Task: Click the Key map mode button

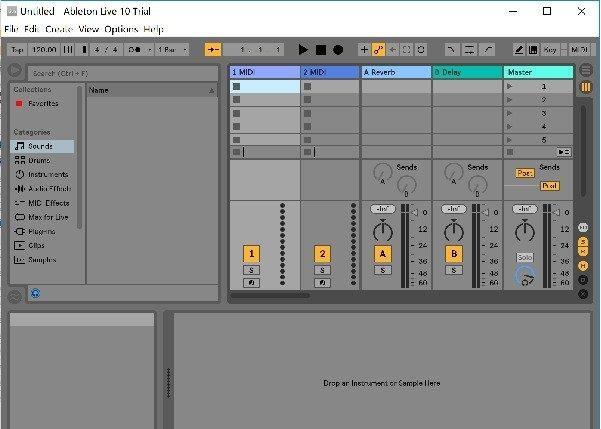Action: (550, 50)
